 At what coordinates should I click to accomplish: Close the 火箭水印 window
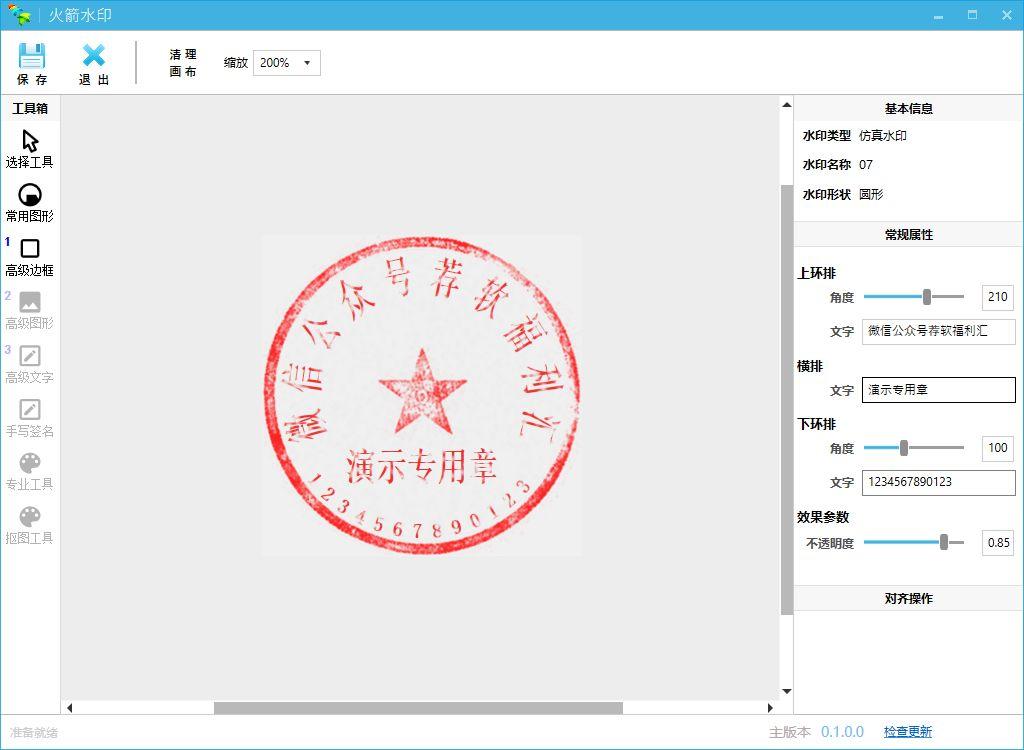click(1006, 15)
